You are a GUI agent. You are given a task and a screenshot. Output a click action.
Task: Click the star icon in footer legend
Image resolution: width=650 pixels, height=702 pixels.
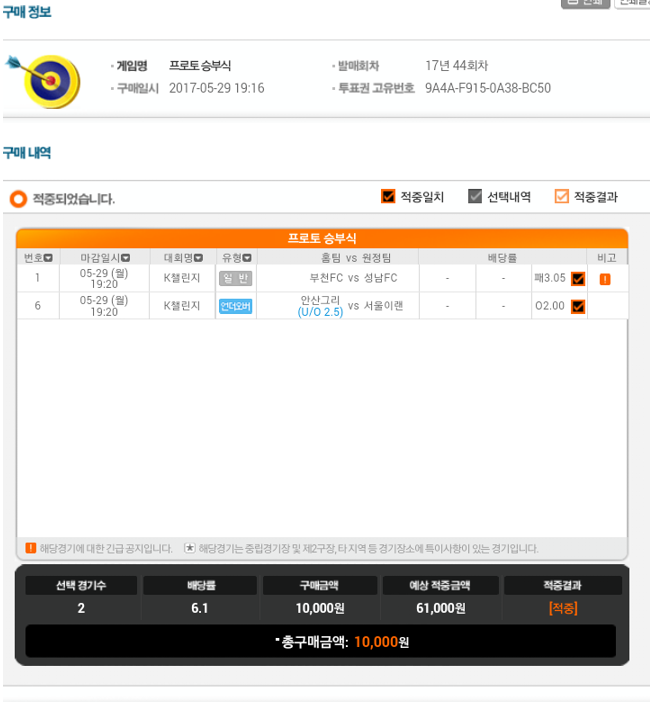click(x=190, y=548)
